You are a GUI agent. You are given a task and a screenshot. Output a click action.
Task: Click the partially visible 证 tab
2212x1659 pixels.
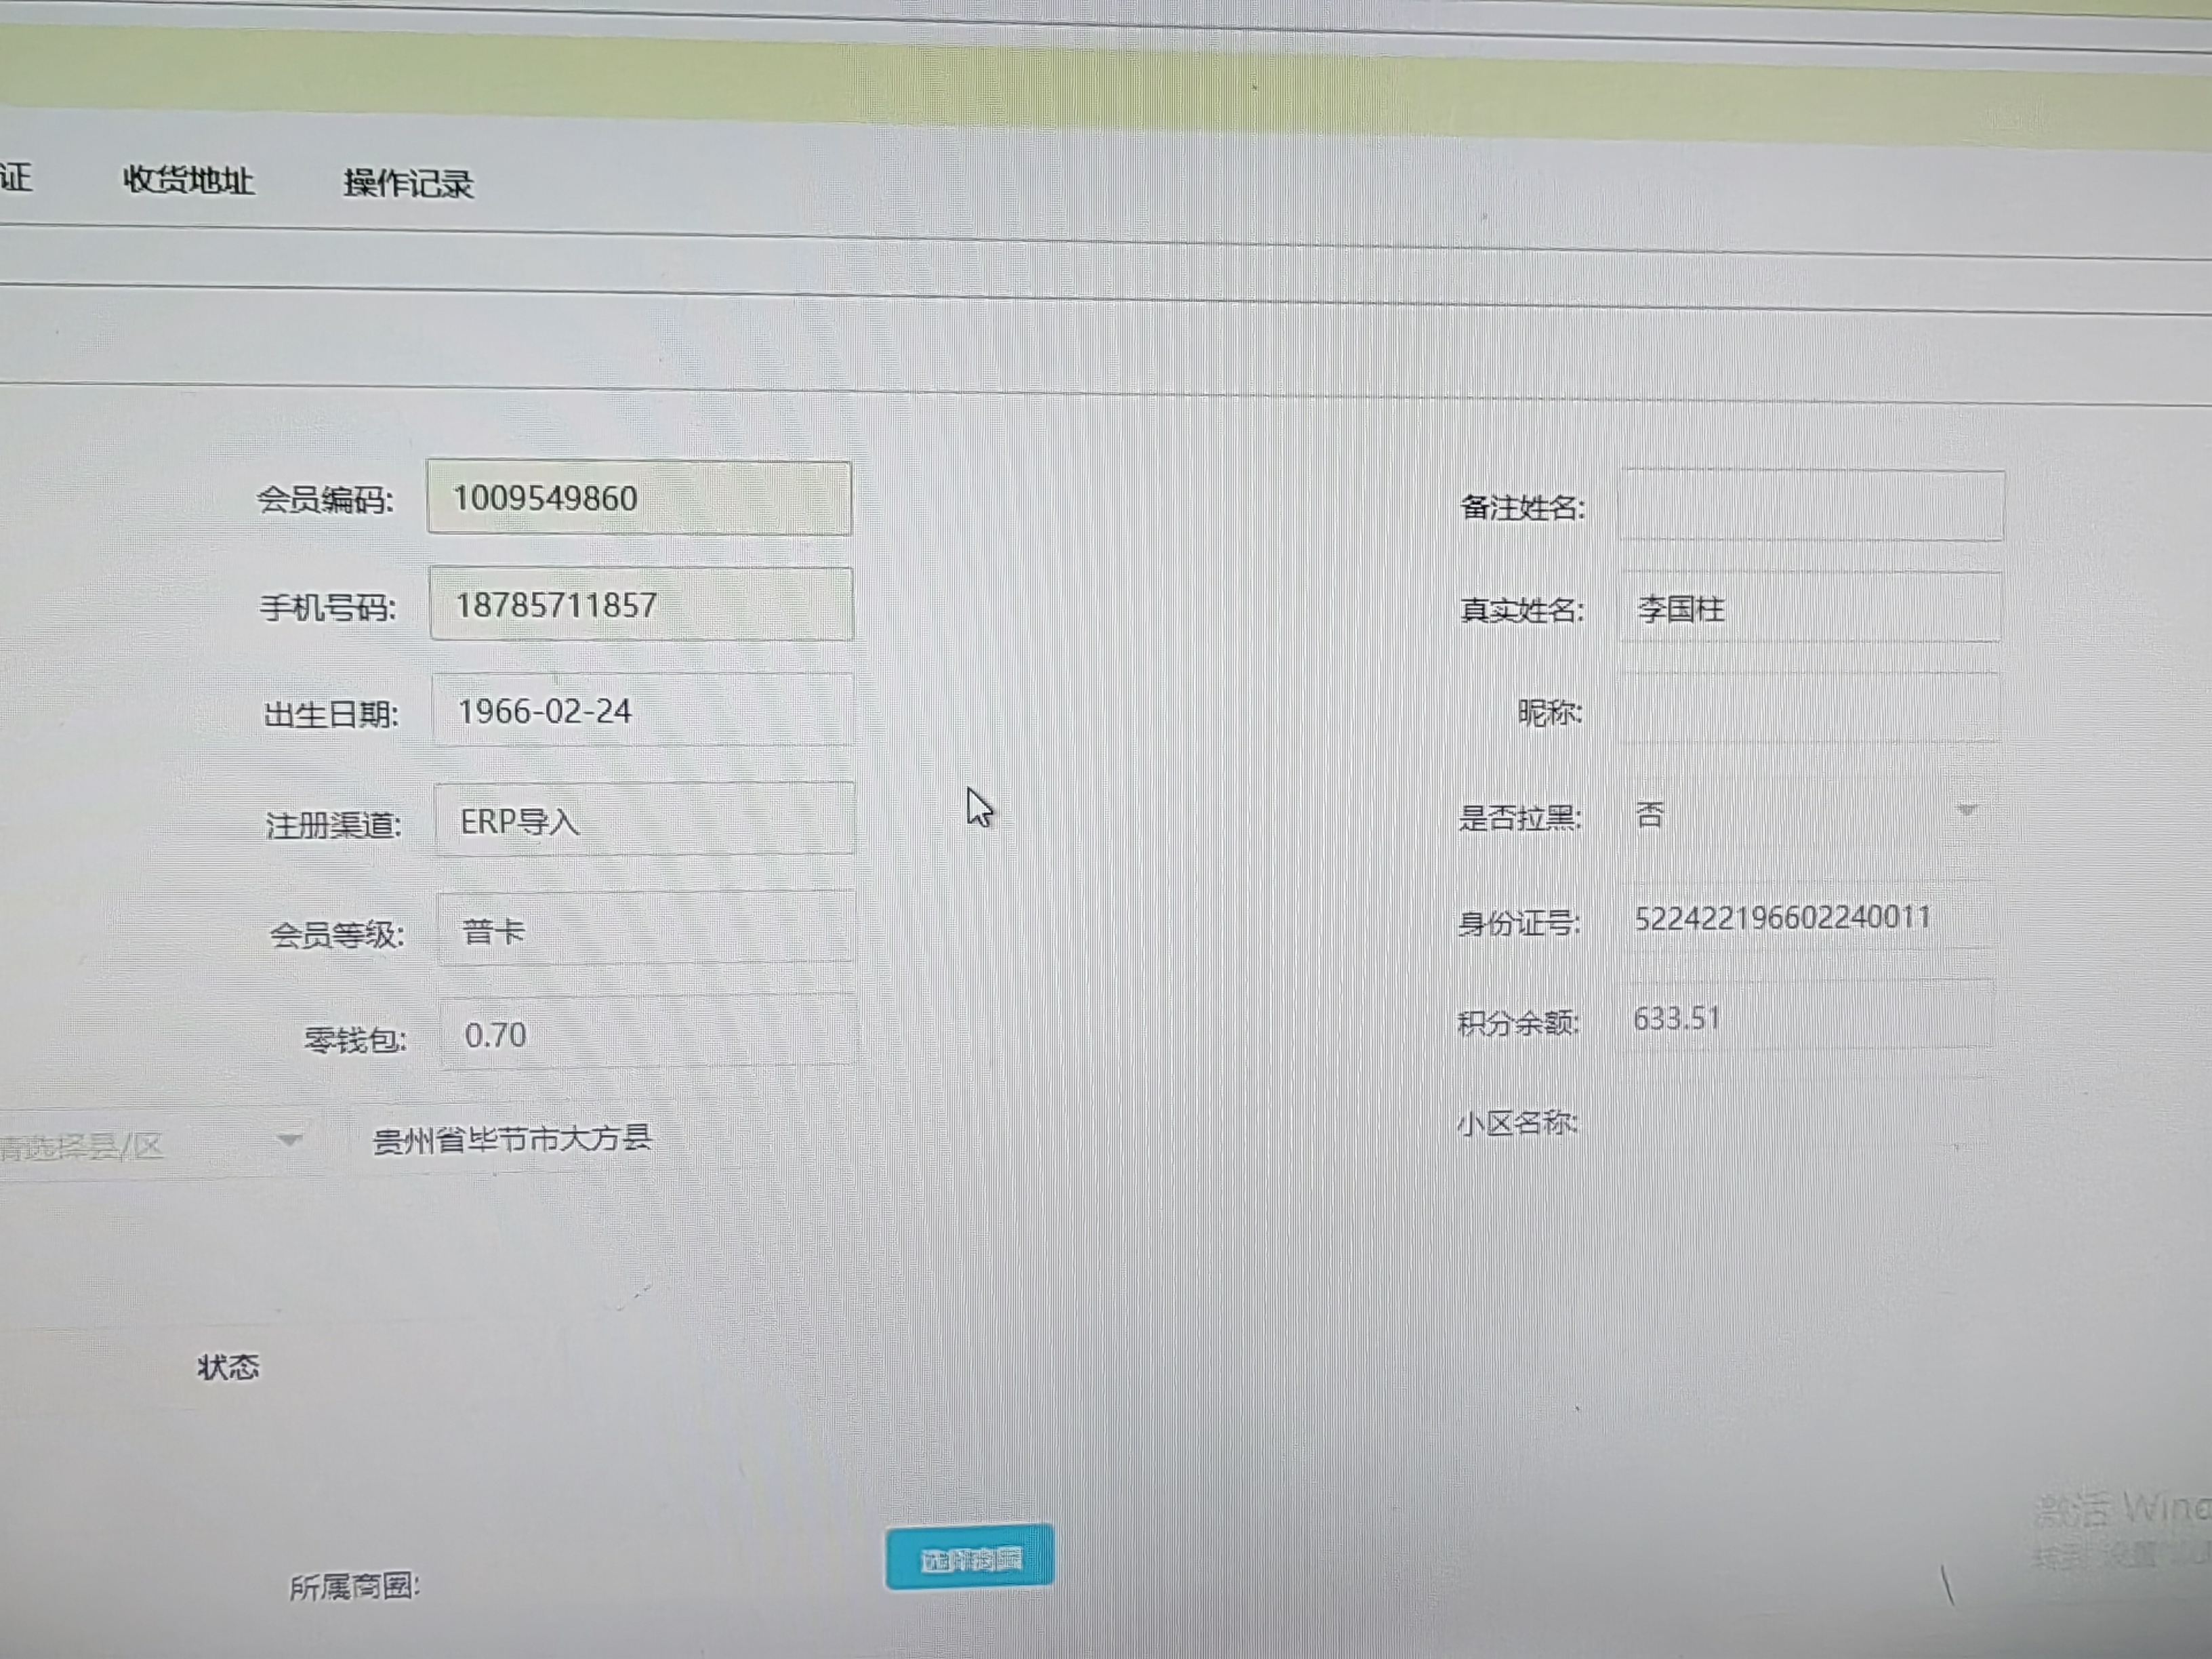pyautogui.click(x=16, y=177)
